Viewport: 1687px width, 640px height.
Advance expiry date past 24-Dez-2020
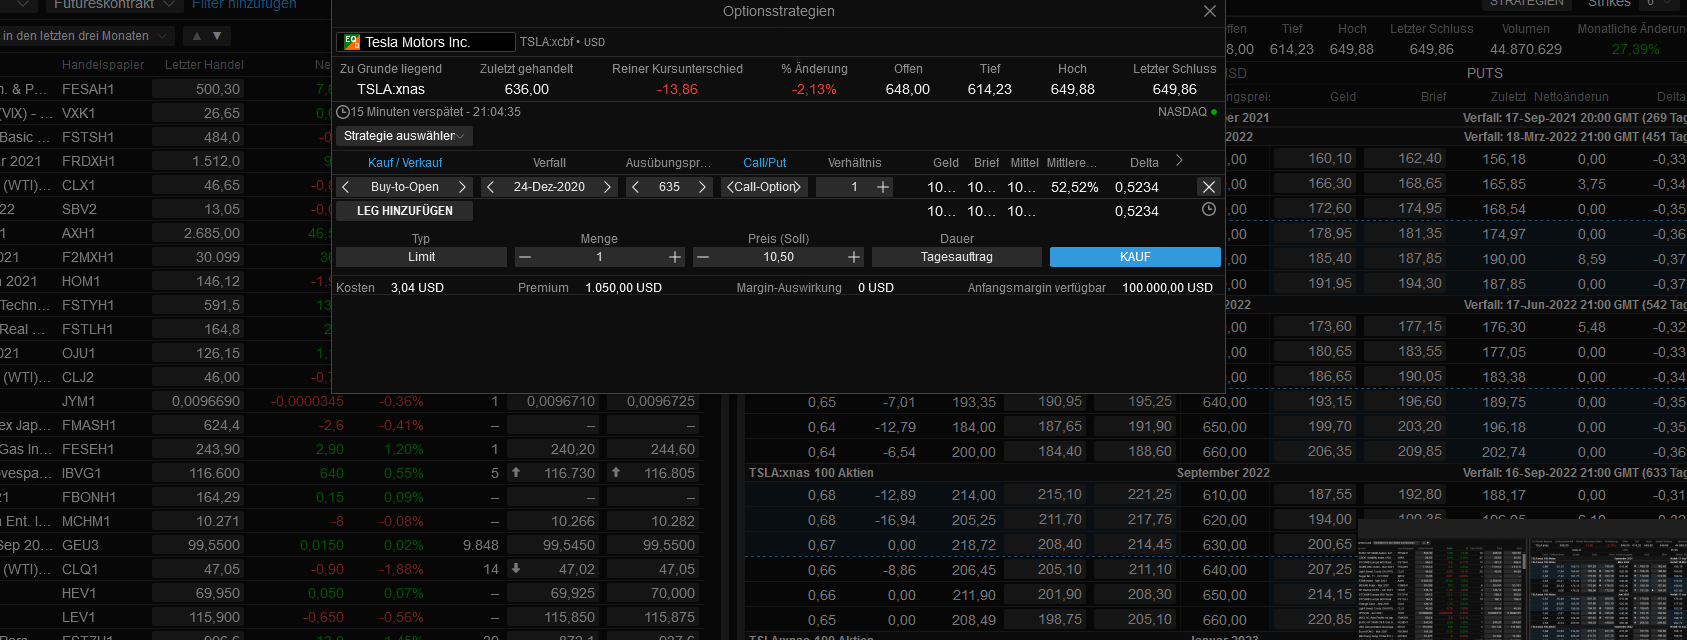pyautogui.click(x=607, y=187)
